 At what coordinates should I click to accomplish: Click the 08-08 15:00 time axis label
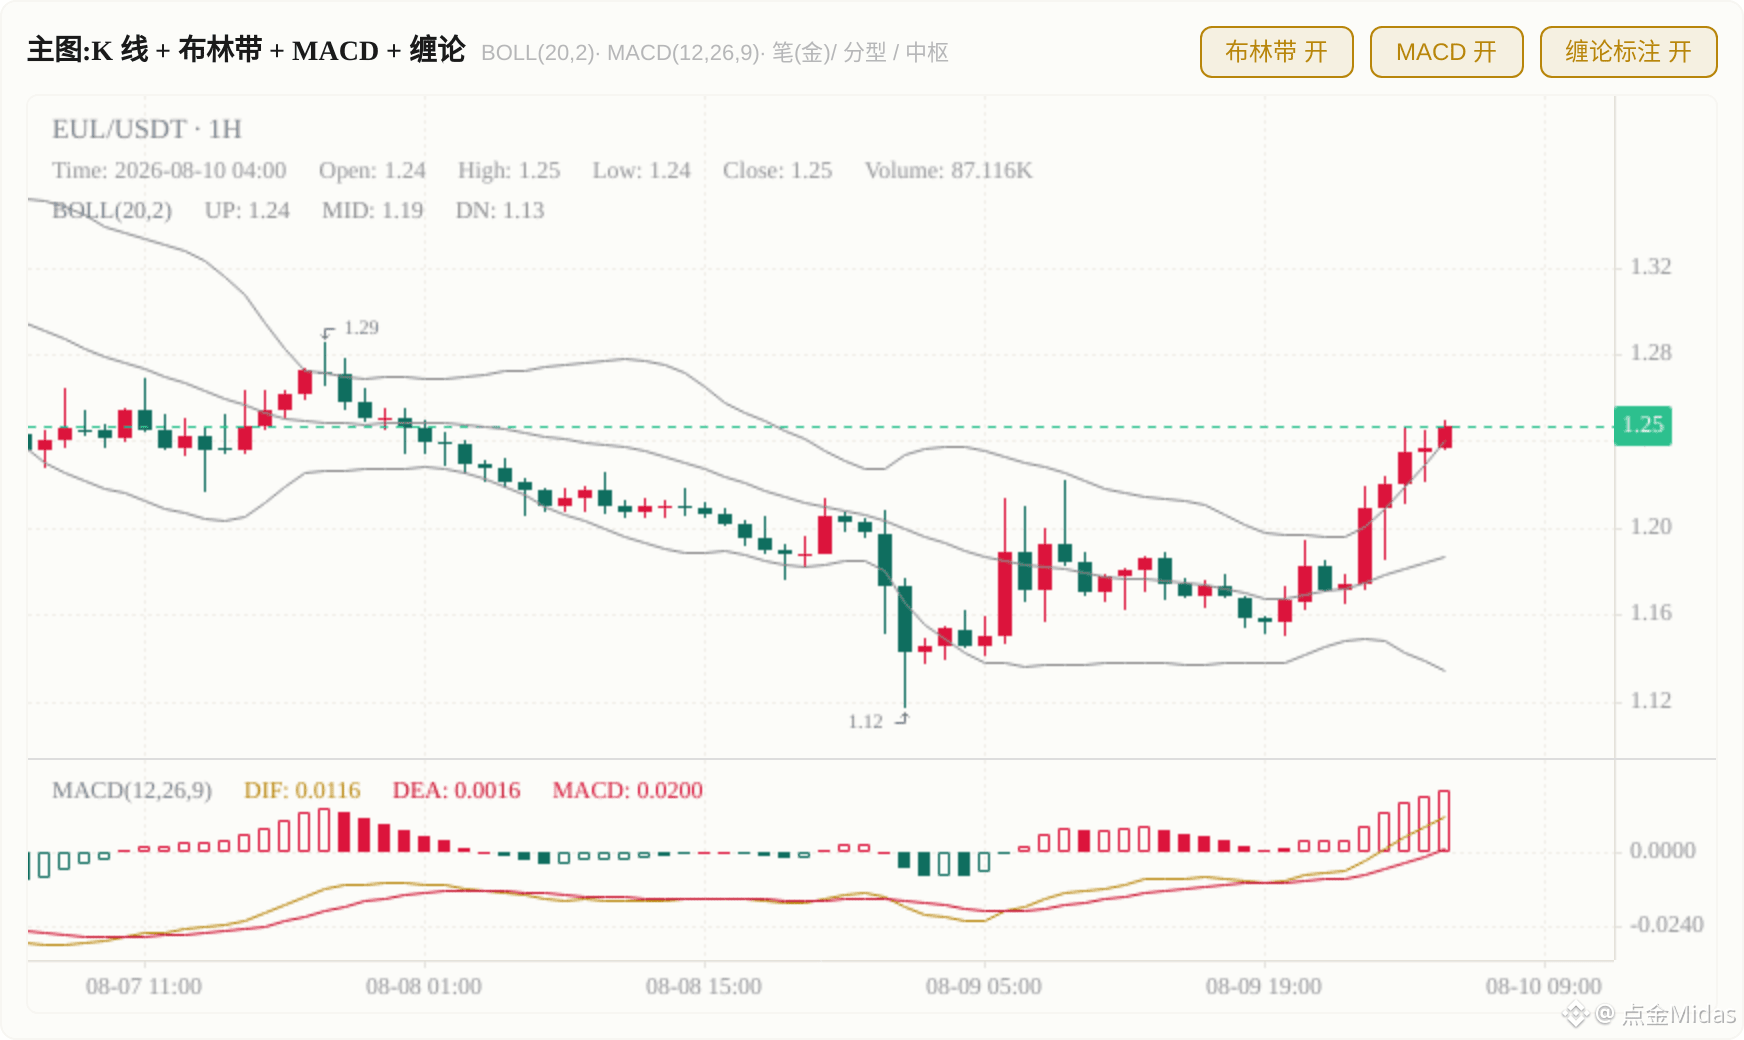click(x=704, y=986)
